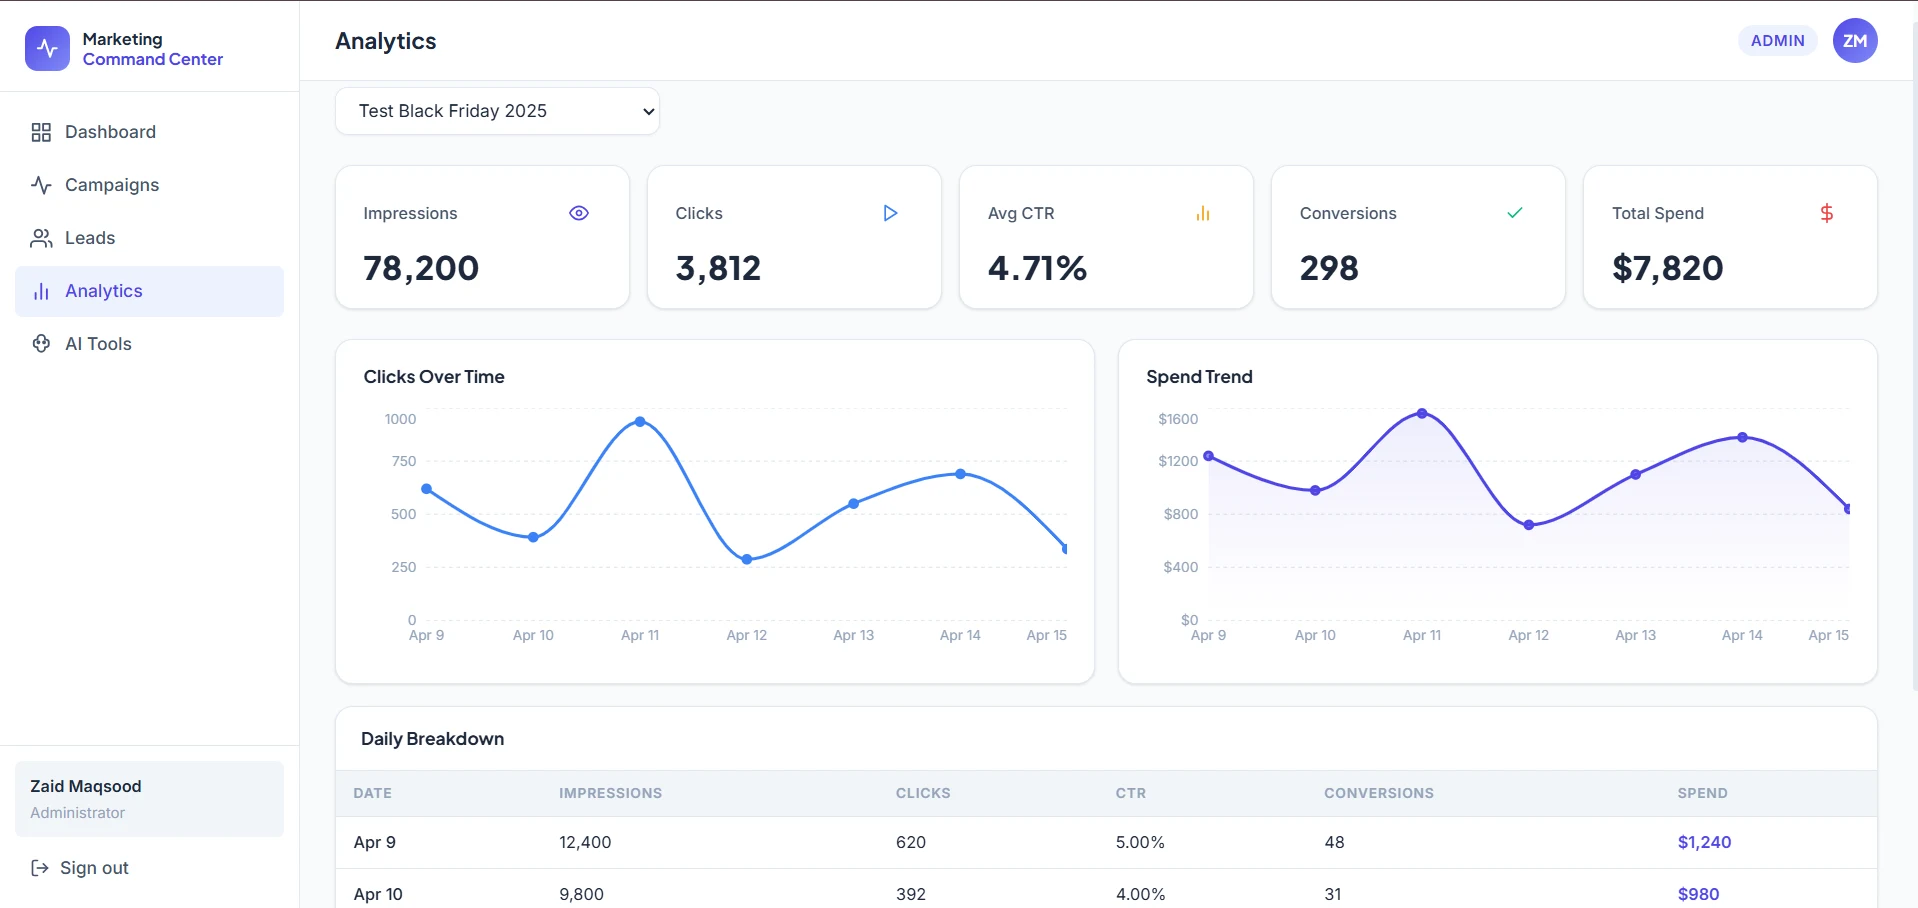
Task: Click the Apr 12 point on Spend Trend chart
Action: 1529,525
